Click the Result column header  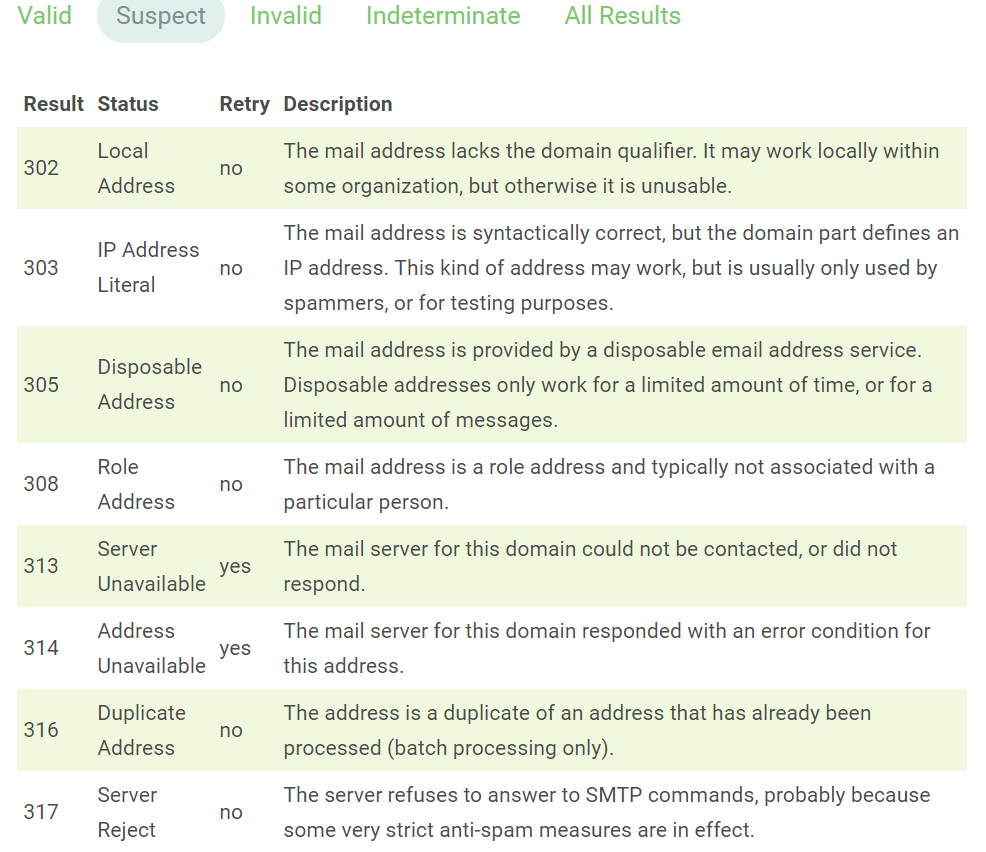54,104
